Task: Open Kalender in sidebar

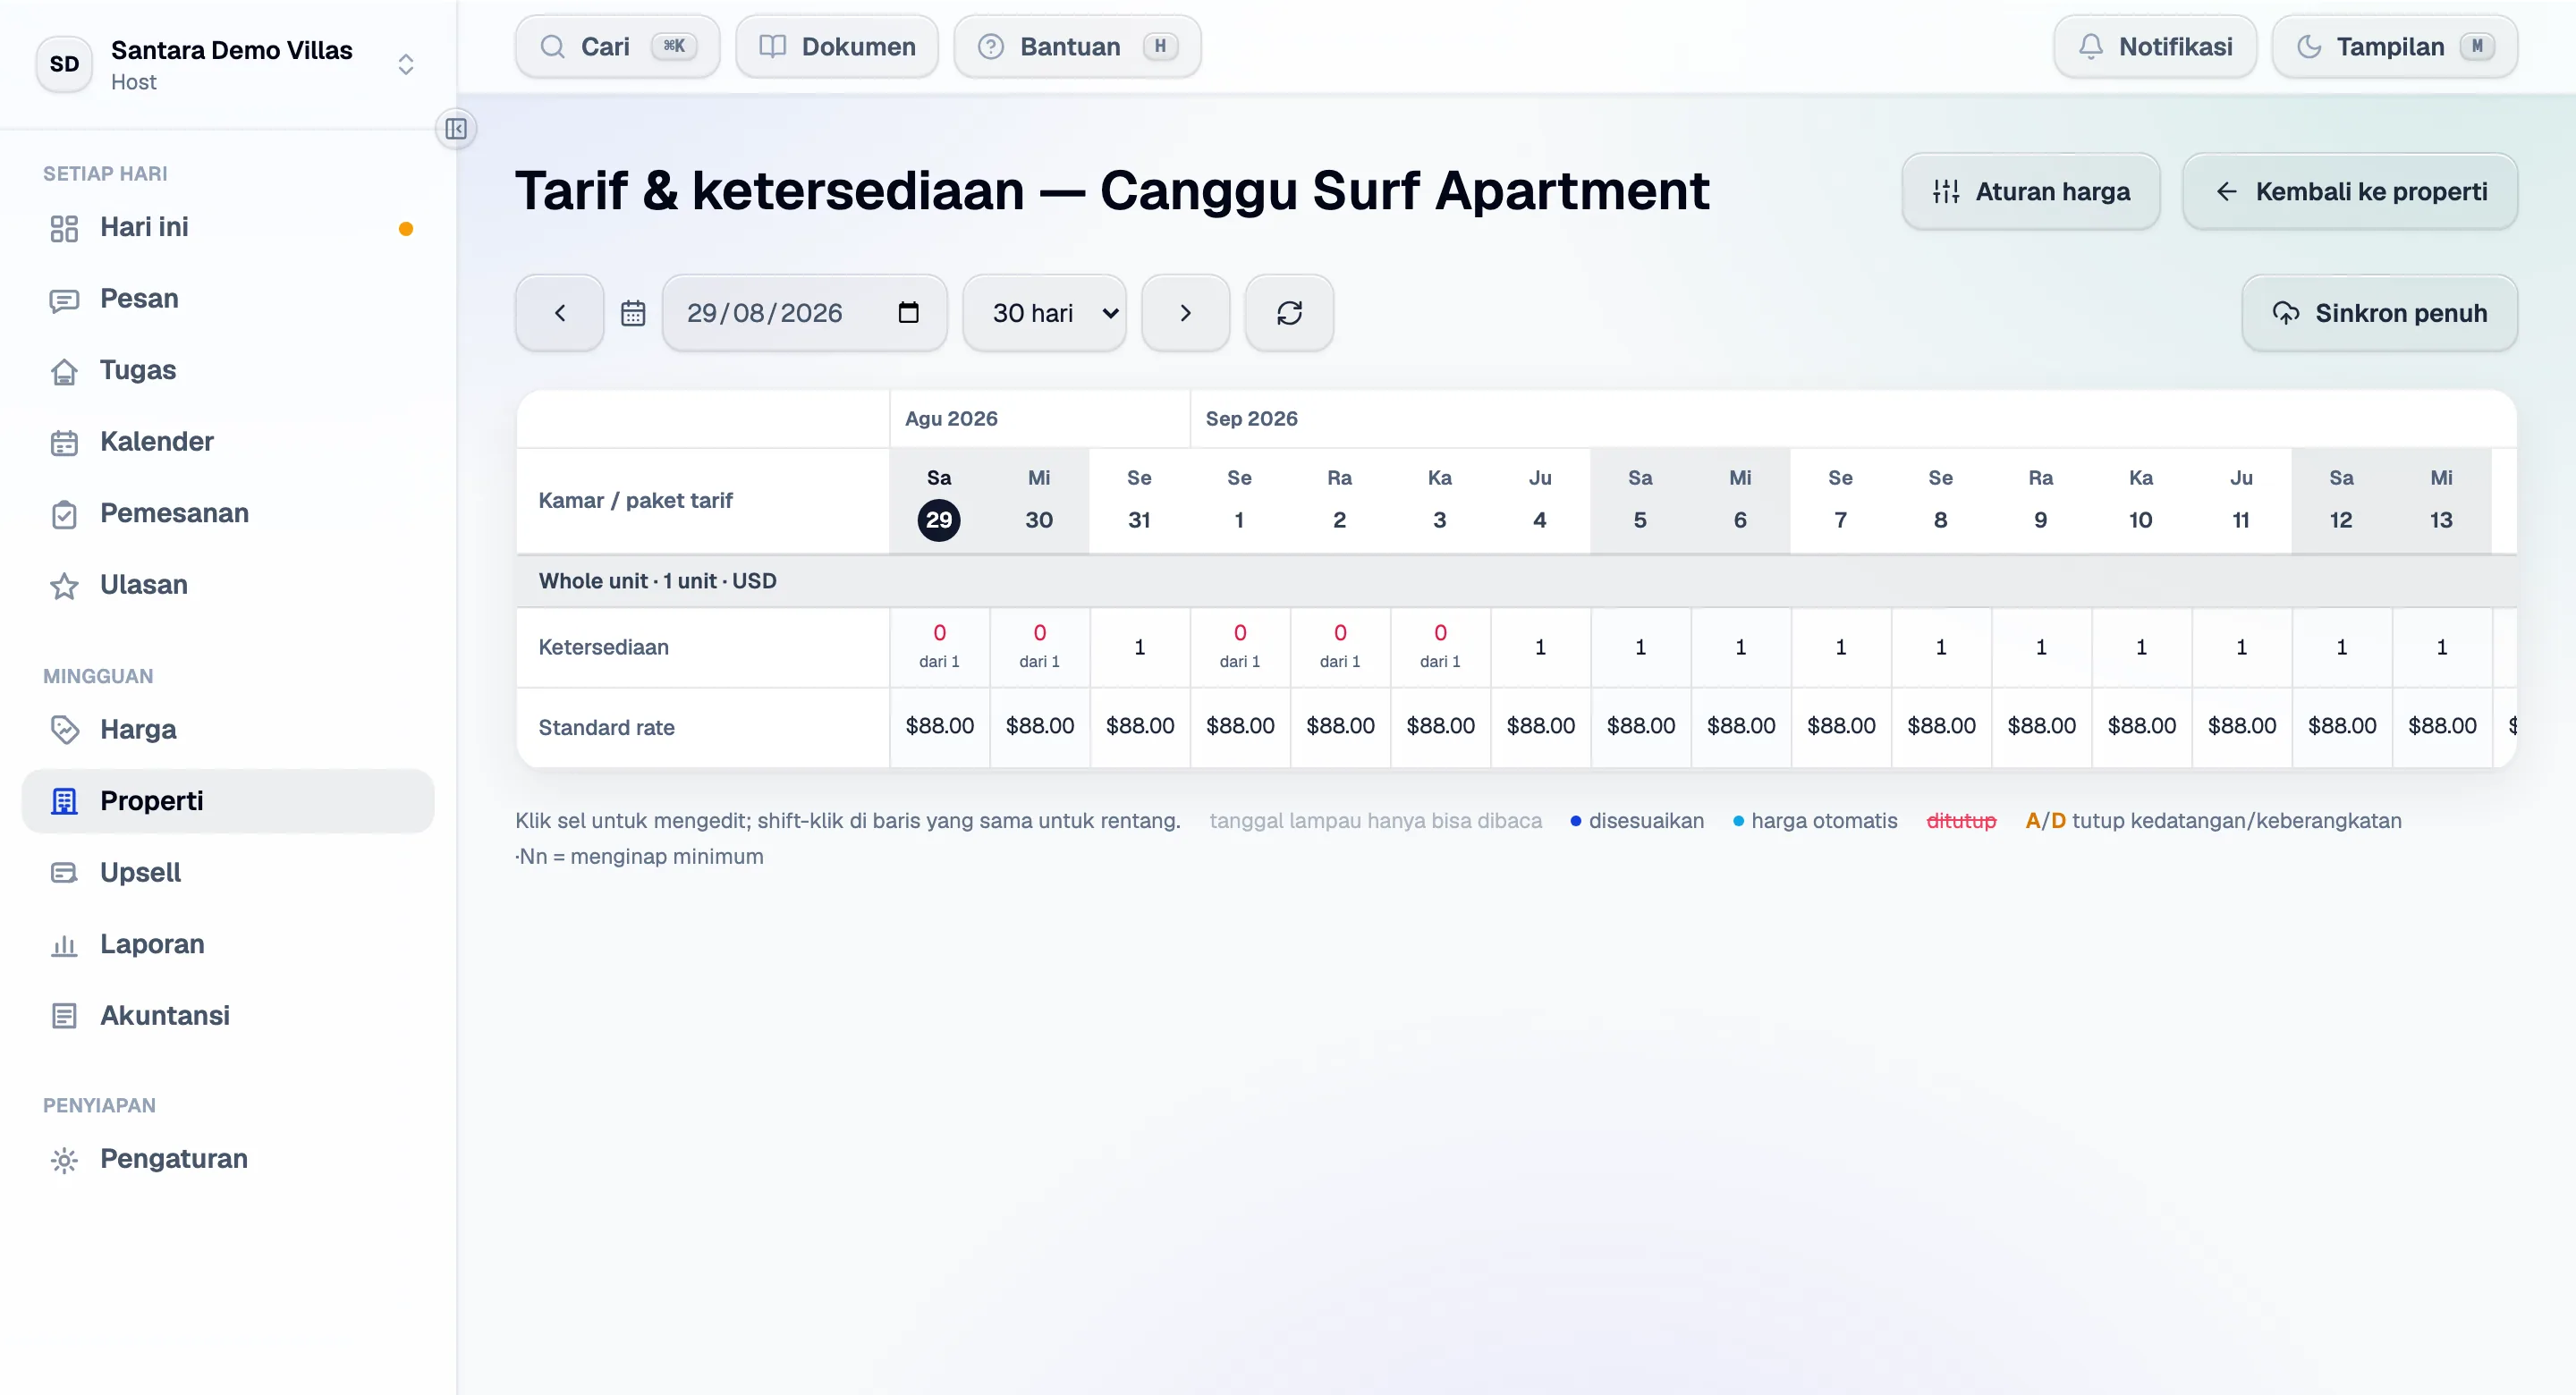Action: 228,442
